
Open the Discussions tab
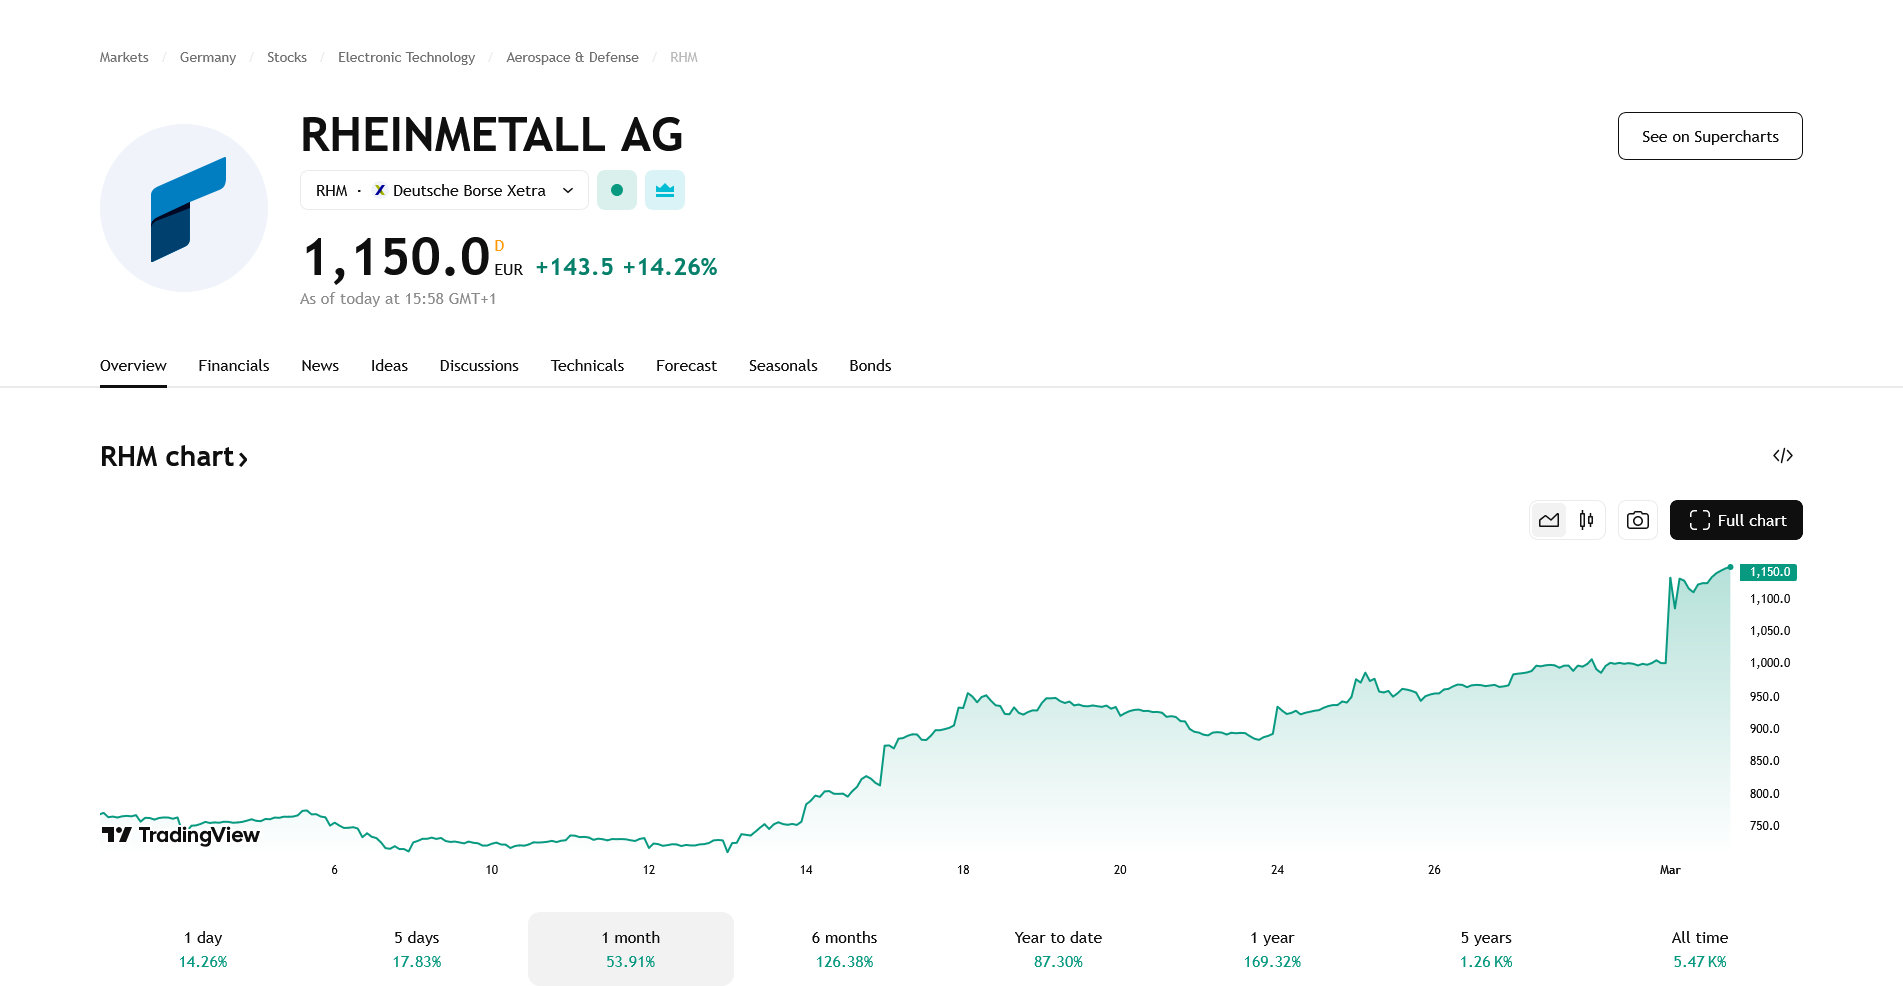pyautogui.click(x=479, y=366)
